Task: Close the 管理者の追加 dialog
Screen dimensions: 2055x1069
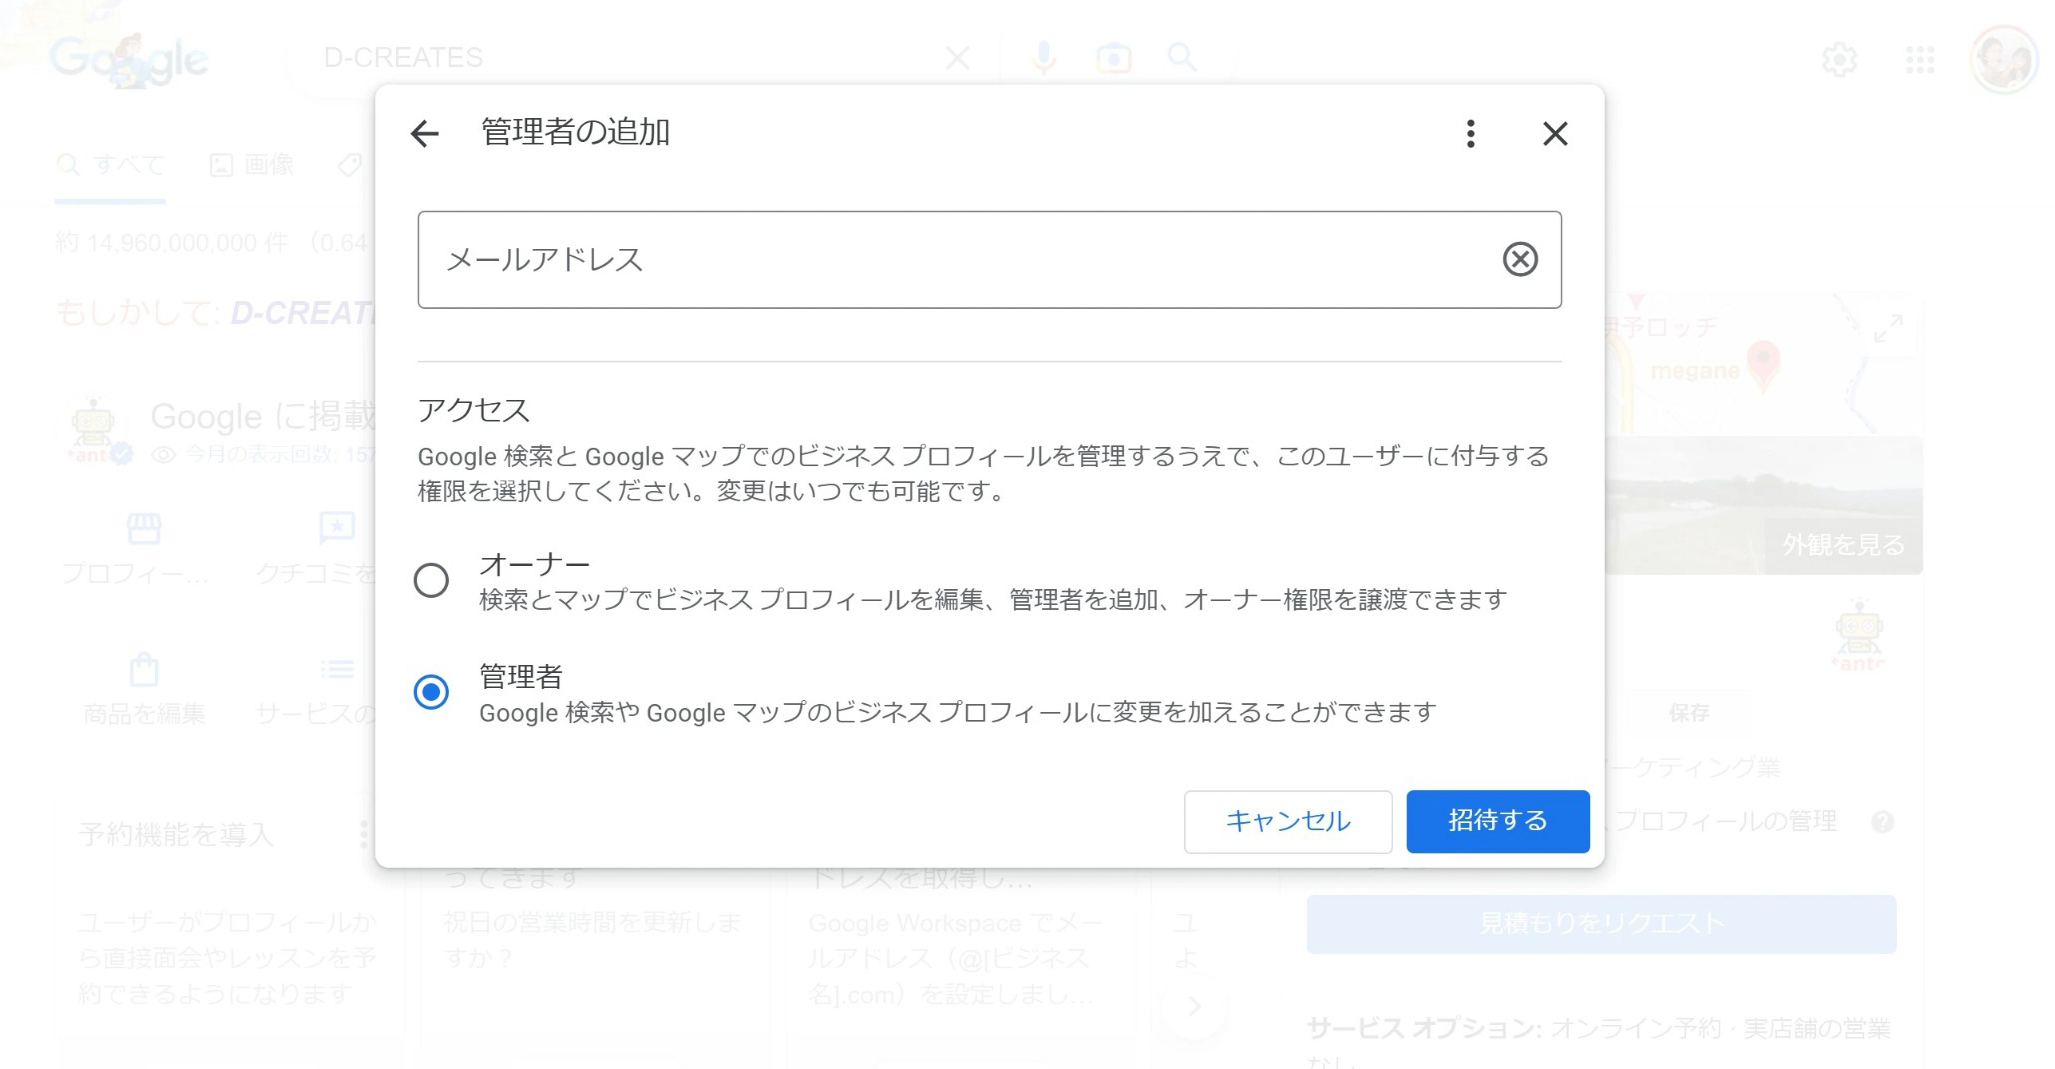Action: tap(1555, 133)
